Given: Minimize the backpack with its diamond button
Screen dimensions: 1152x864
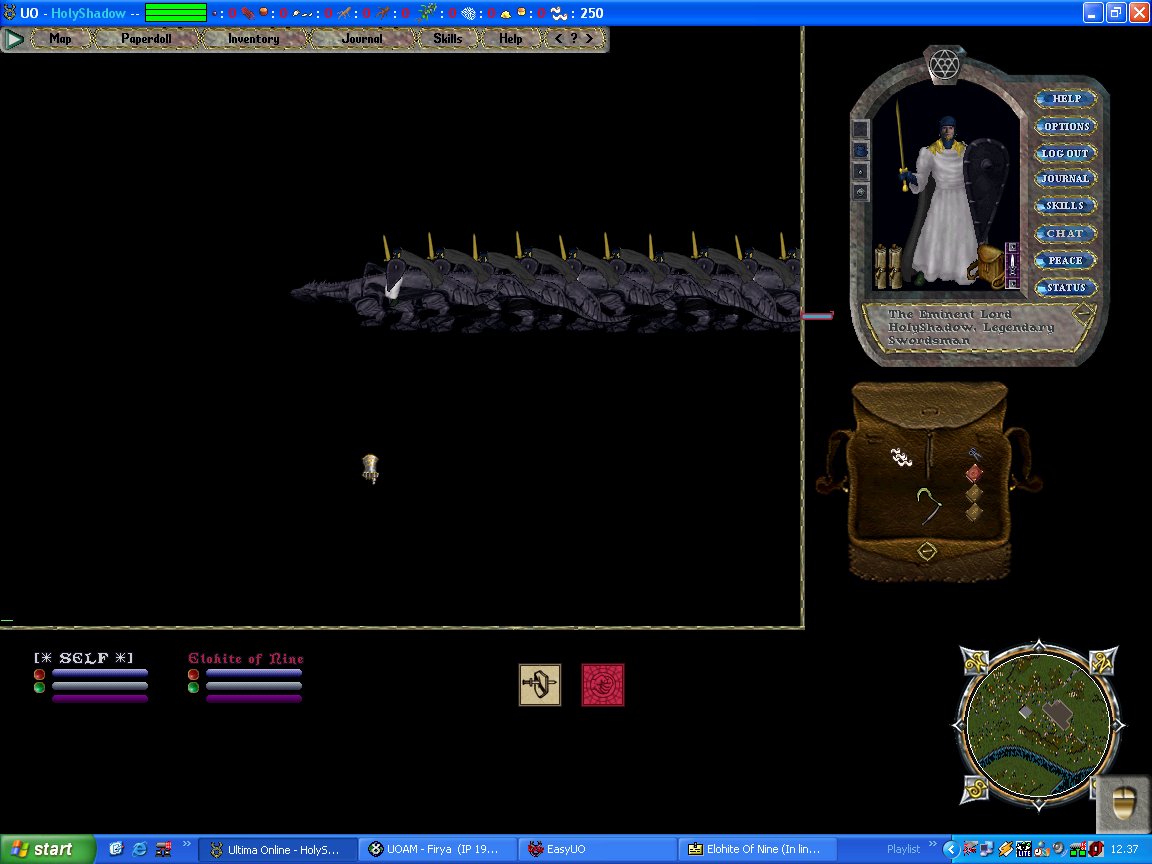Looking at the screenshot, I should click(926, 550).
